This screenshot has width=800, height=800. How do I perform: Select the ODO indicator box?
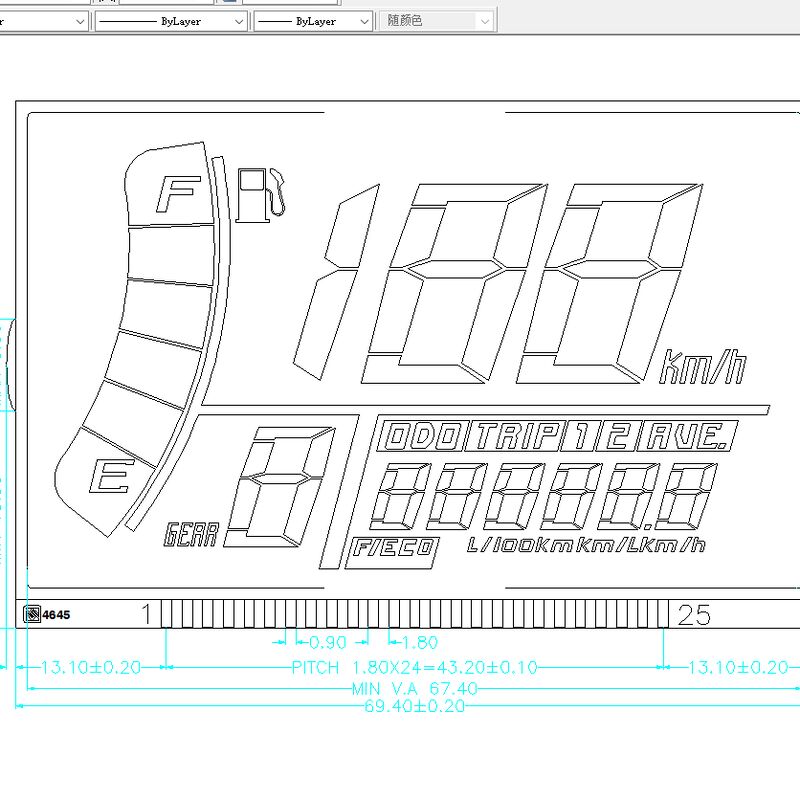424,436
